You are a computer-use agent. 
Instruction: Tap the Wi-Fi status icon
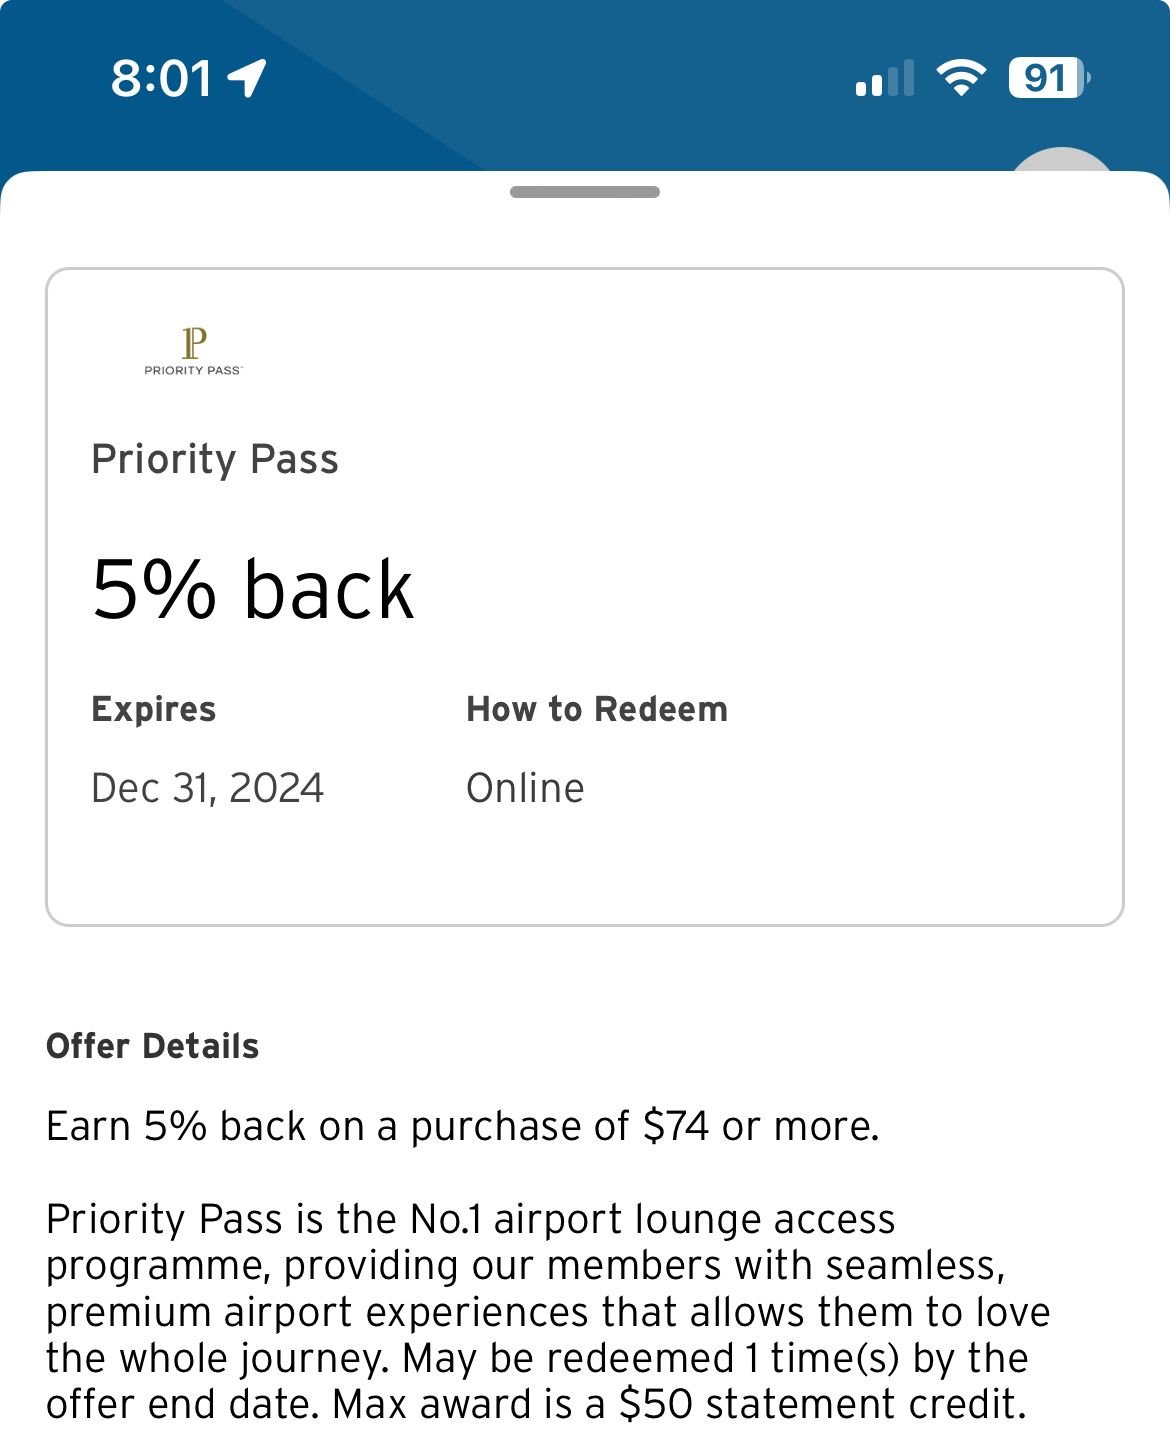(960, 78)
